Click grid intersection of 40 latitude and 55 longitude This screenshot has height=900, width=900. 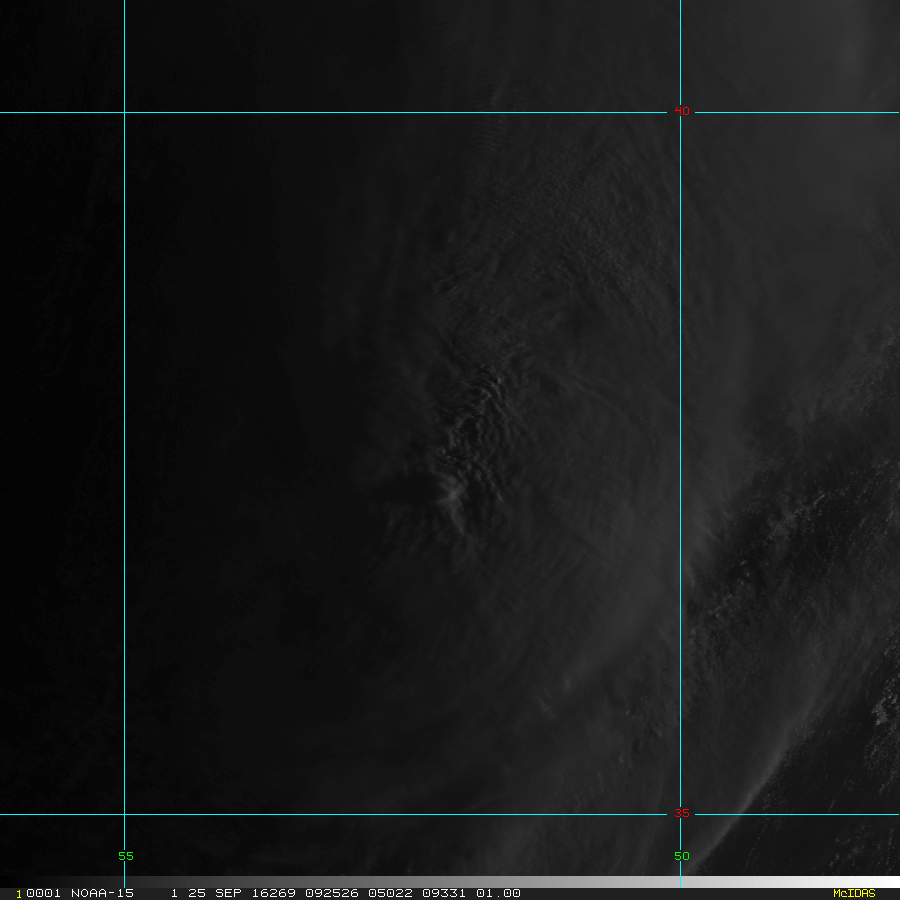[x=124, y=112]
